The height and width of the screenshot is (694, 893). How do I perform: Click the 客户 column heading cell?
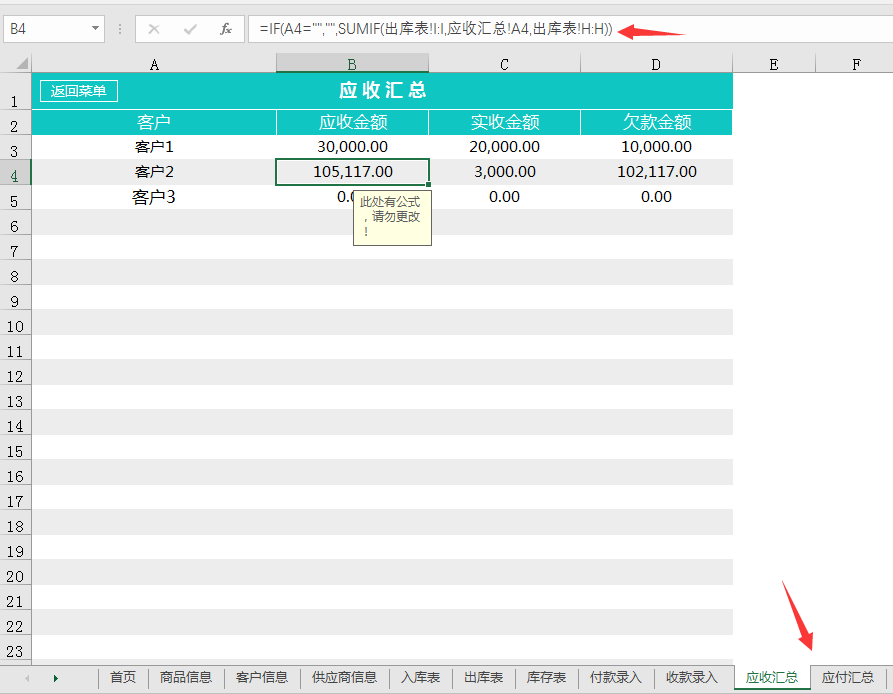click(154, 122)
